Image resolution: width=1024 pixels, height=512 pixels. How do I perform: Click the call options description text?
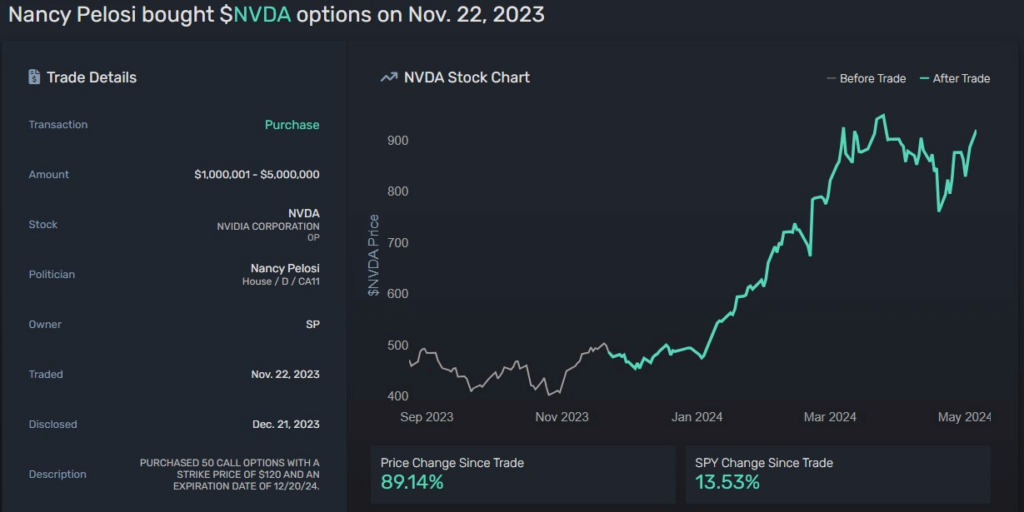click(230, 474)
